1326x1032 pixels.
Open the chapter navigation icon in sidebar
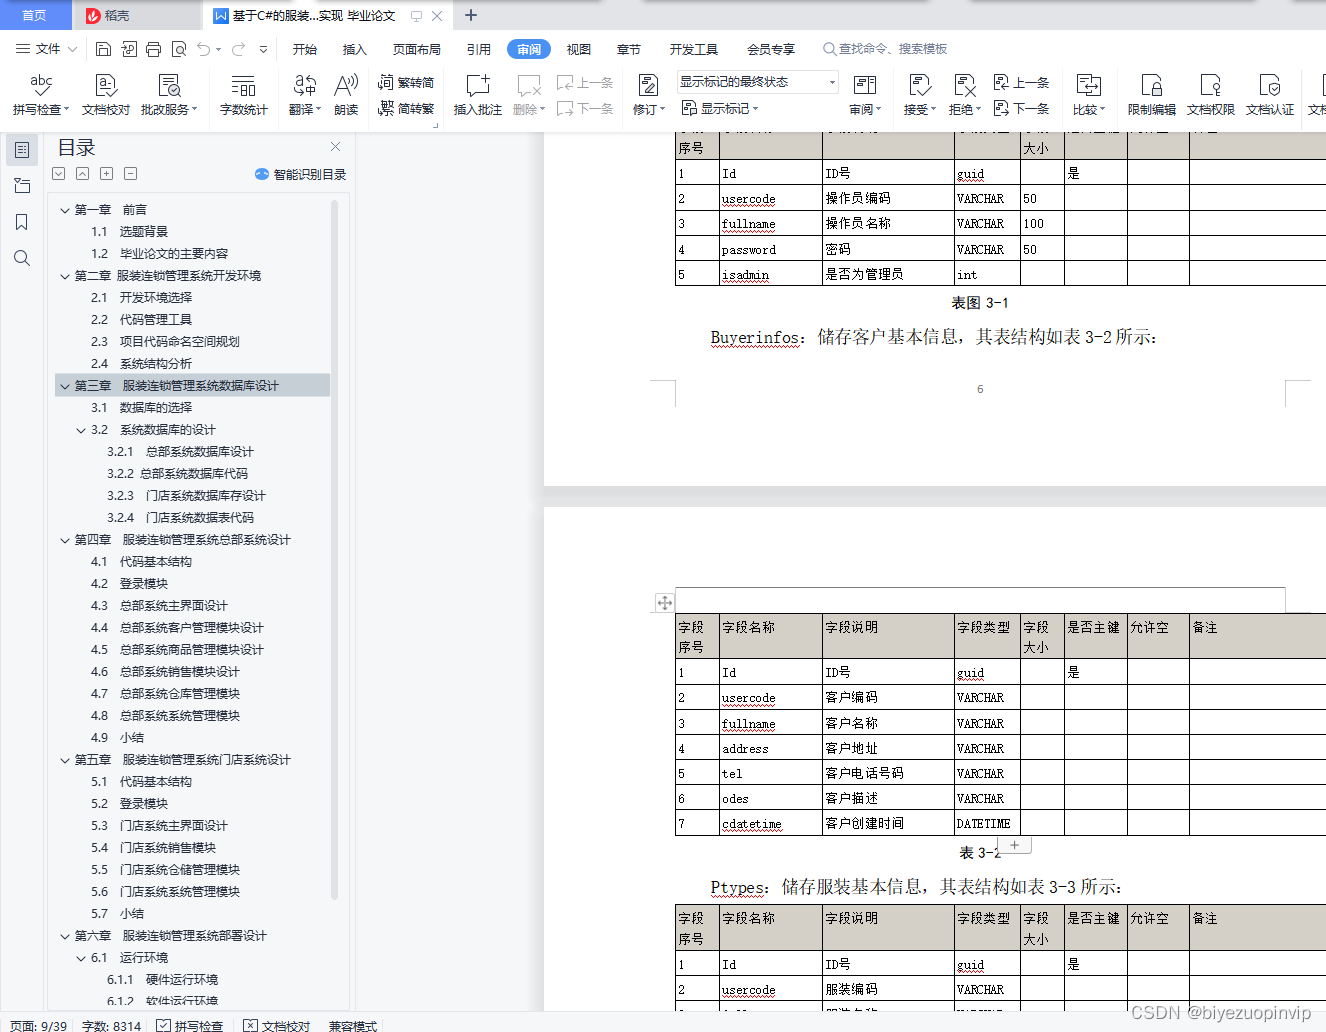[22, 186]
